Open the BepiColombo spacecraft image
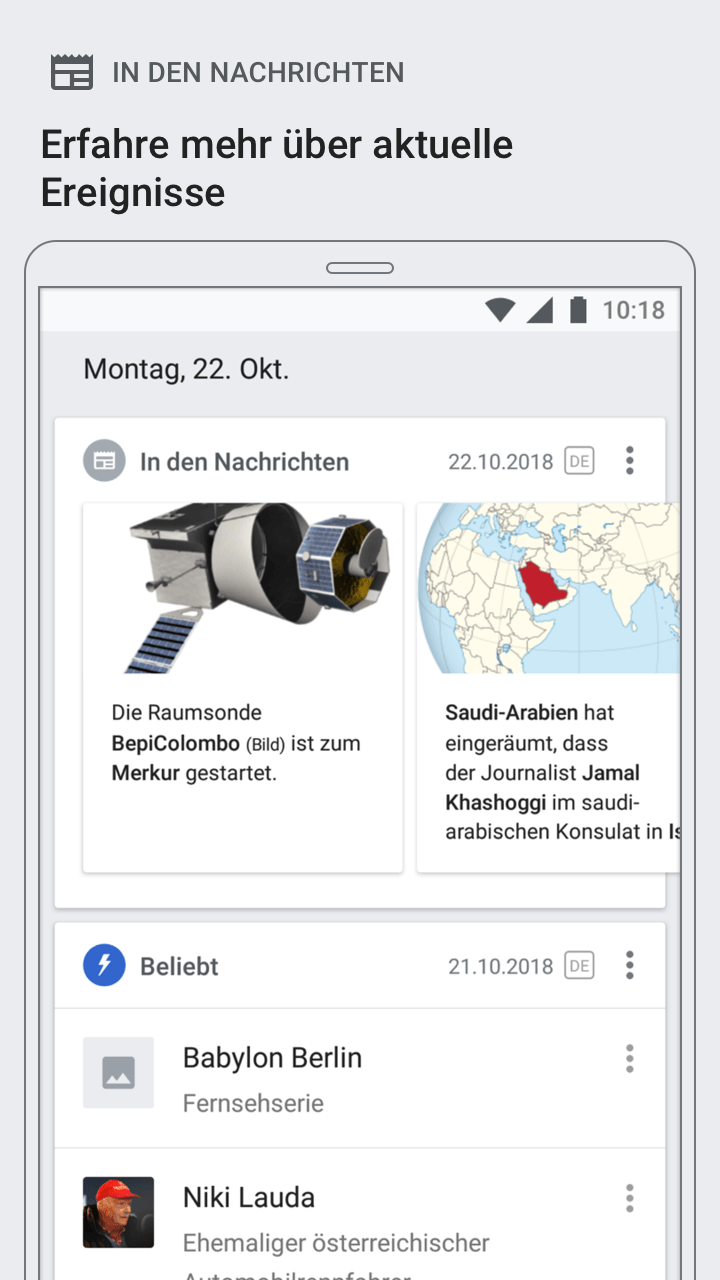The width and height of the screenshot is (720, 1280). [243, 588]
